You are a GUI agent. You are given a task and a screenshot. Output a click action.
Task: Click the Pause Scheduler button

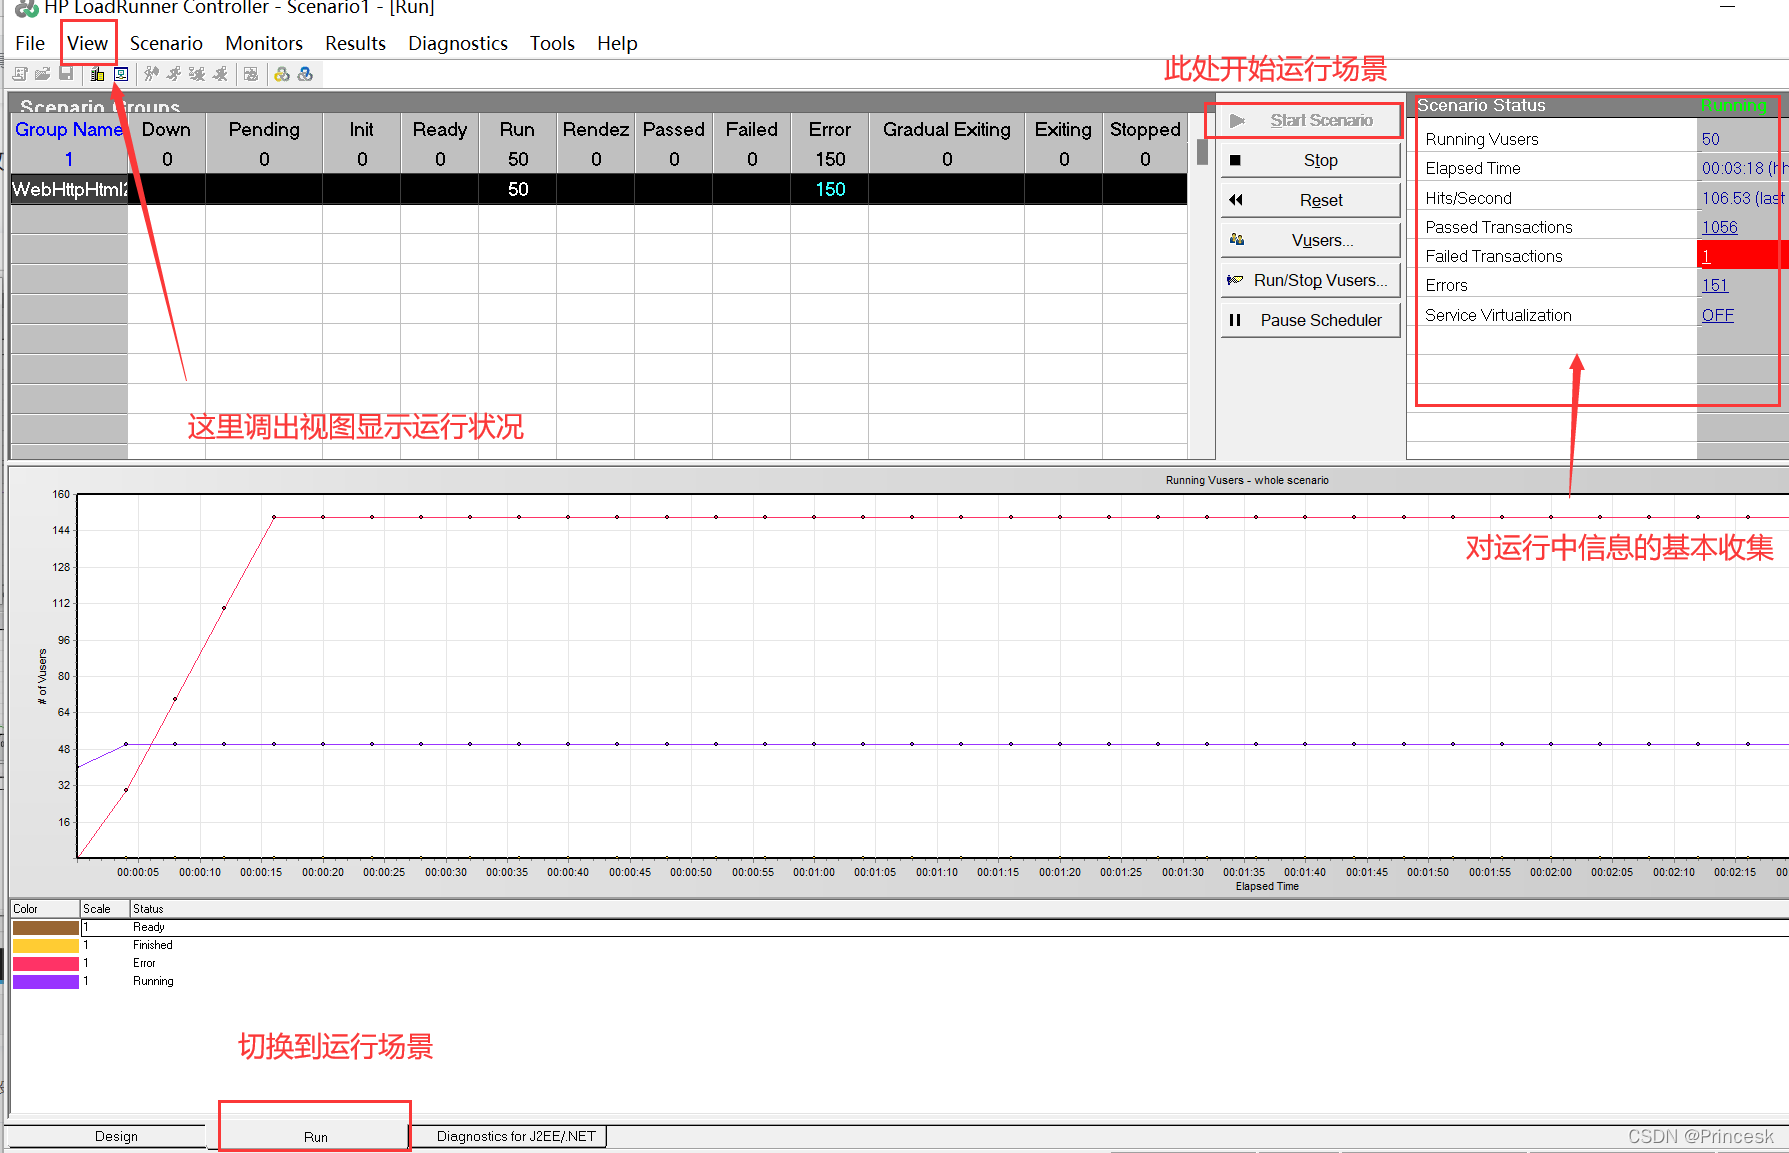[x=1310, y=320]
